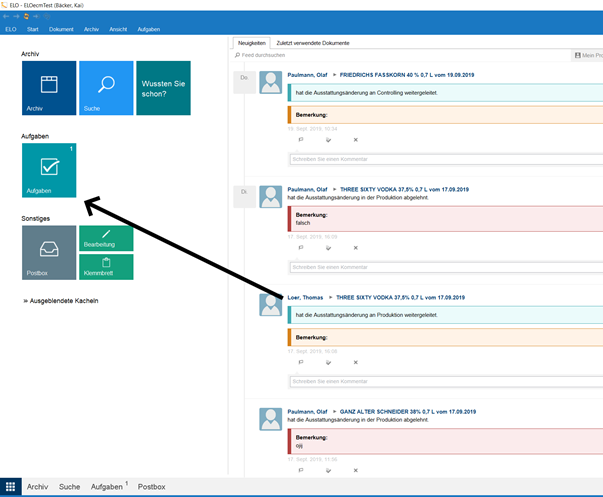Open the Ansicht ribbon menu
The image size is (603, 497).
[118, 31]
